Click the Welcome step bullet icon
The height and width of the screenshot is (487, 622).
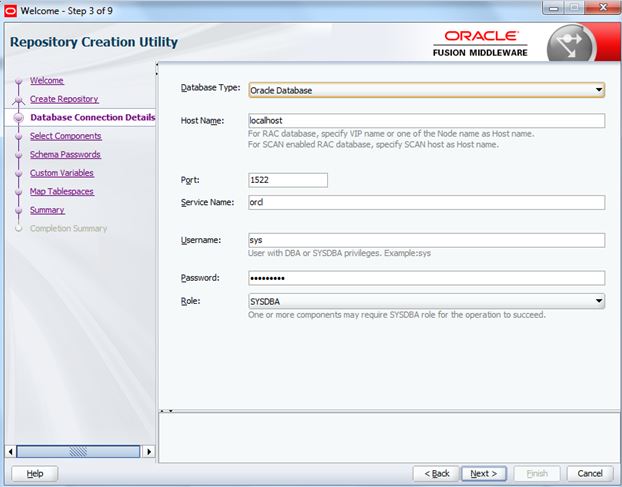18,81
